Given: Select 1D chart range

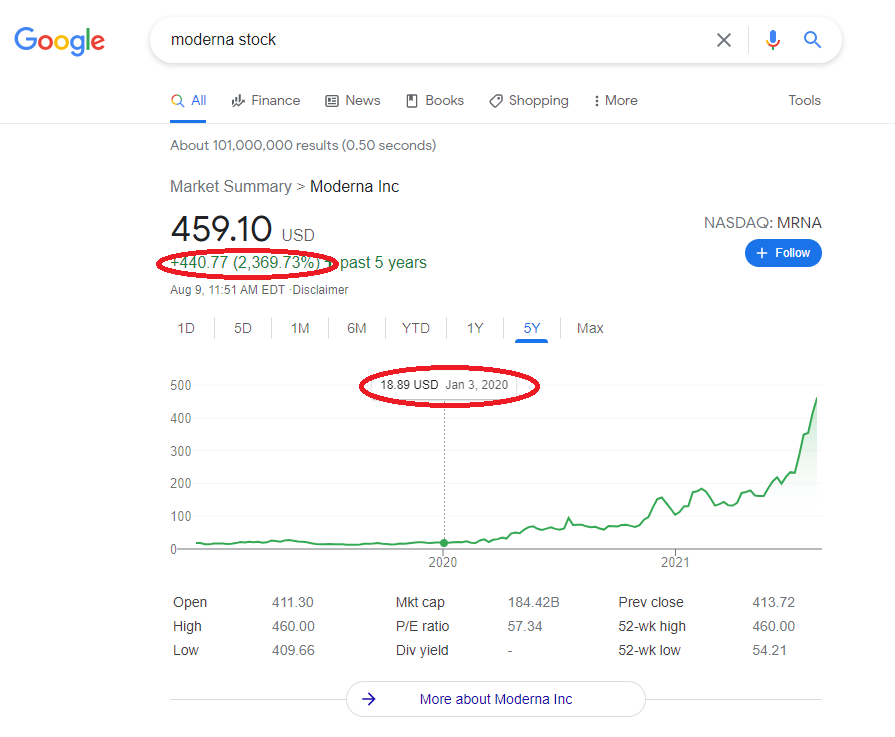Looking at the screenshot, I should pyautogui.click(x=186, y=328).
